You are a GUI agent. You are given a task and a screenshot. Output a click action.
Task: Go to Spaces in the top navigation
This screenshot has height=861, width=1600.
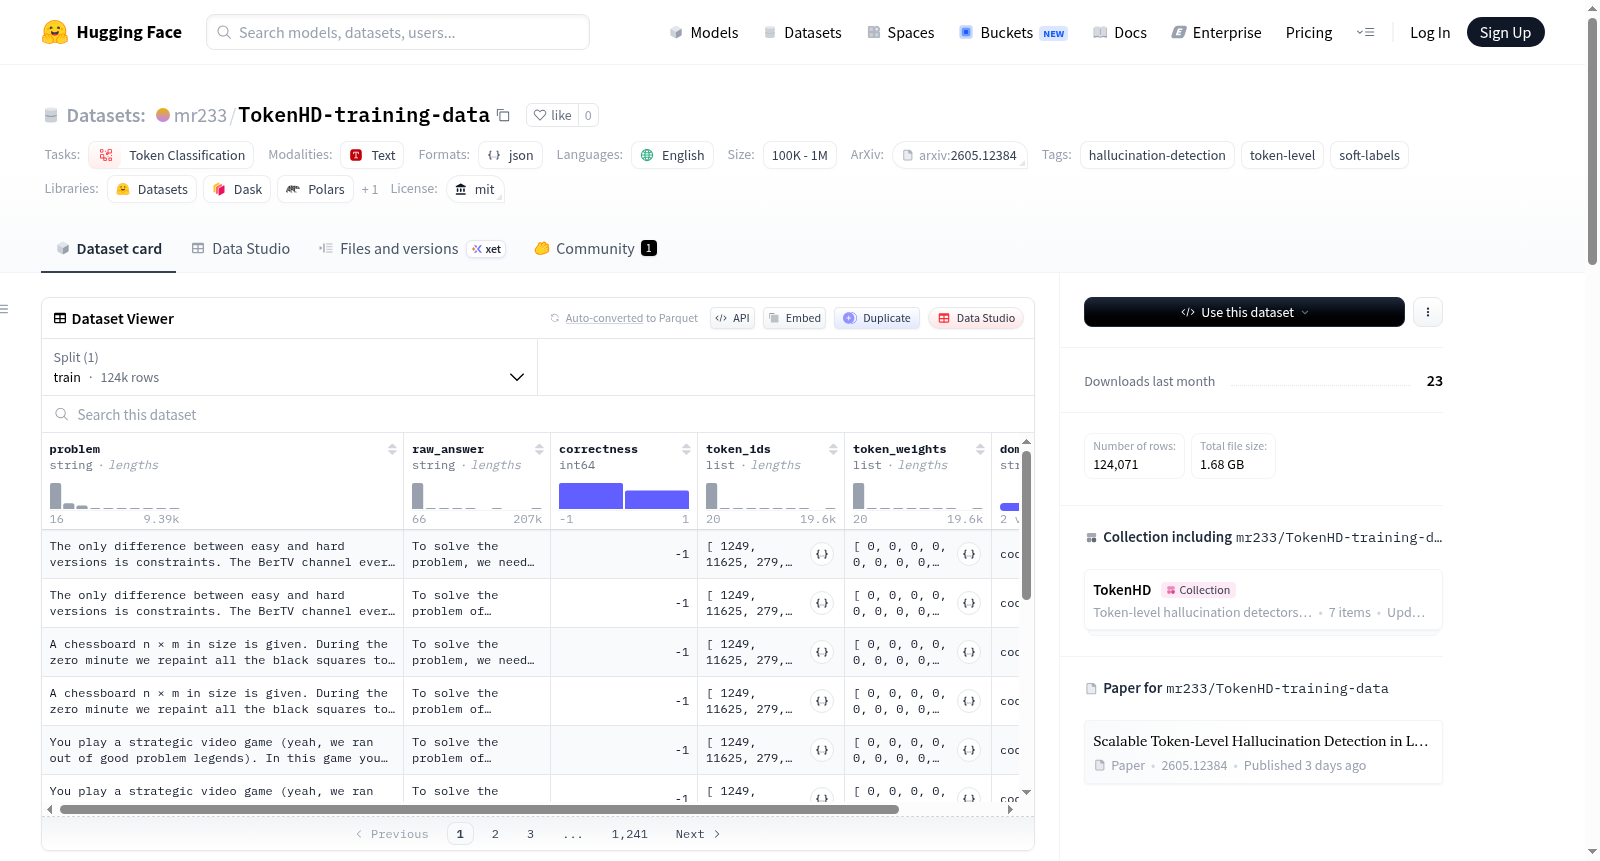tap(901, 33)
